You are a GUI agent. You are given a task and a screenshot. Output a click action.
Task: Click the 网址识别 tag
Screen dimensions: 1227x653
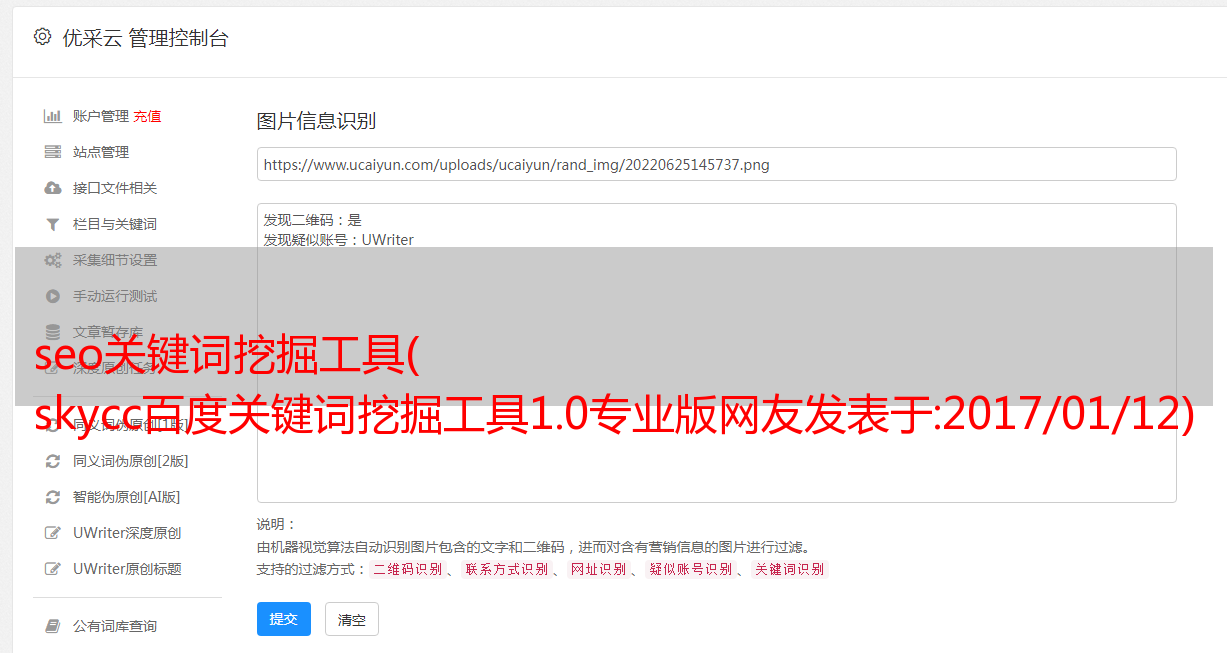click(x=598, y=569)
